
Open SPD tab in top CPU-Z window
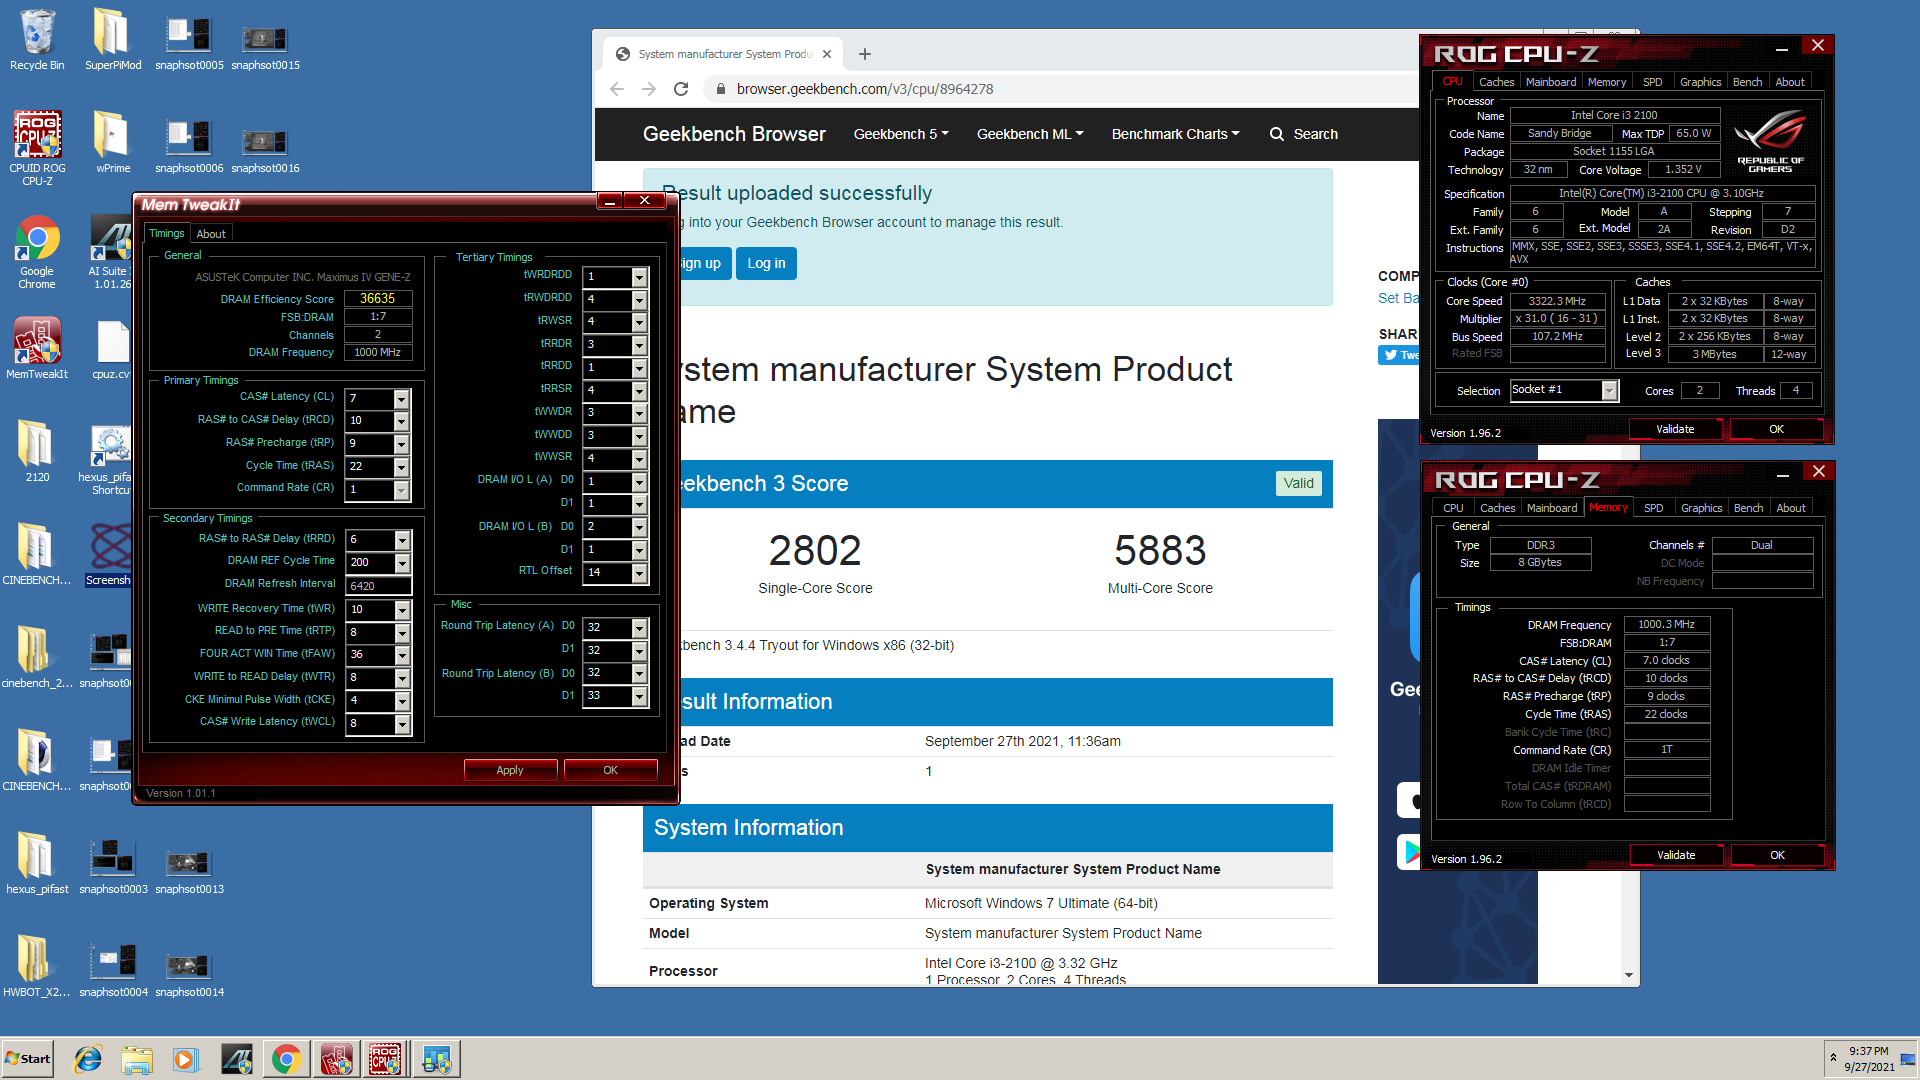[x=1653, y=82]
